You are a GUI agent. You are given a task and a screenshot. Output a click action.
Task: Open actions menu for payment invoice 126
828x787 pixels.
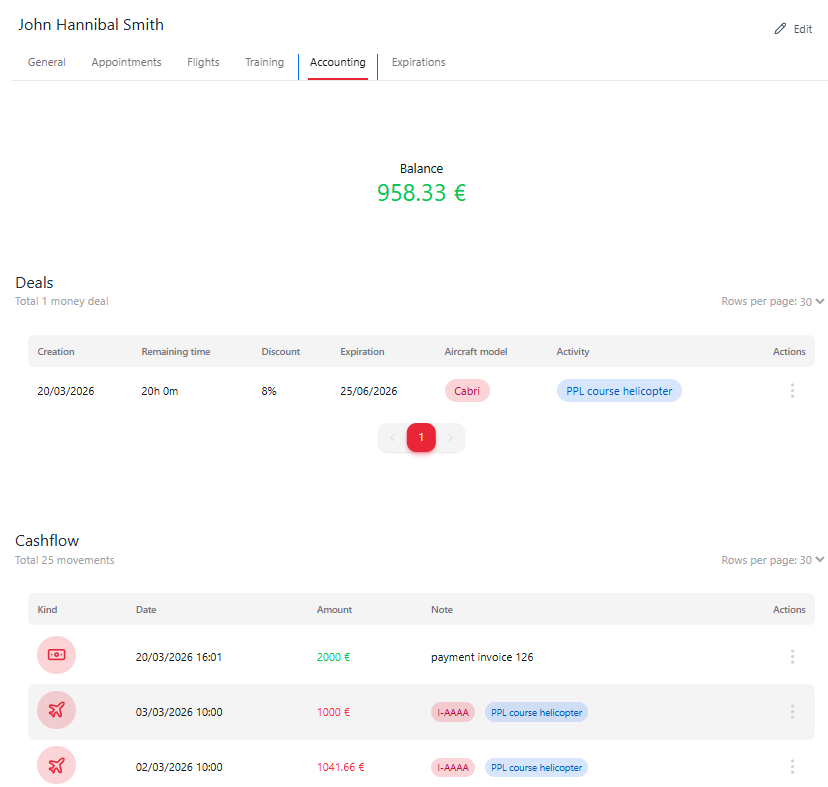click(792, 657)
